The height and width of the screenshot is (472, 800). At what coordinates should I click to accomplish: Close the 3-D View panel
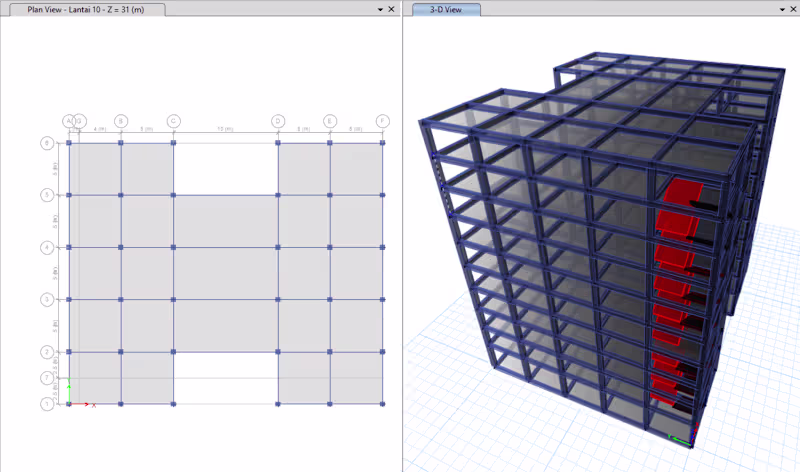point(793,9)
